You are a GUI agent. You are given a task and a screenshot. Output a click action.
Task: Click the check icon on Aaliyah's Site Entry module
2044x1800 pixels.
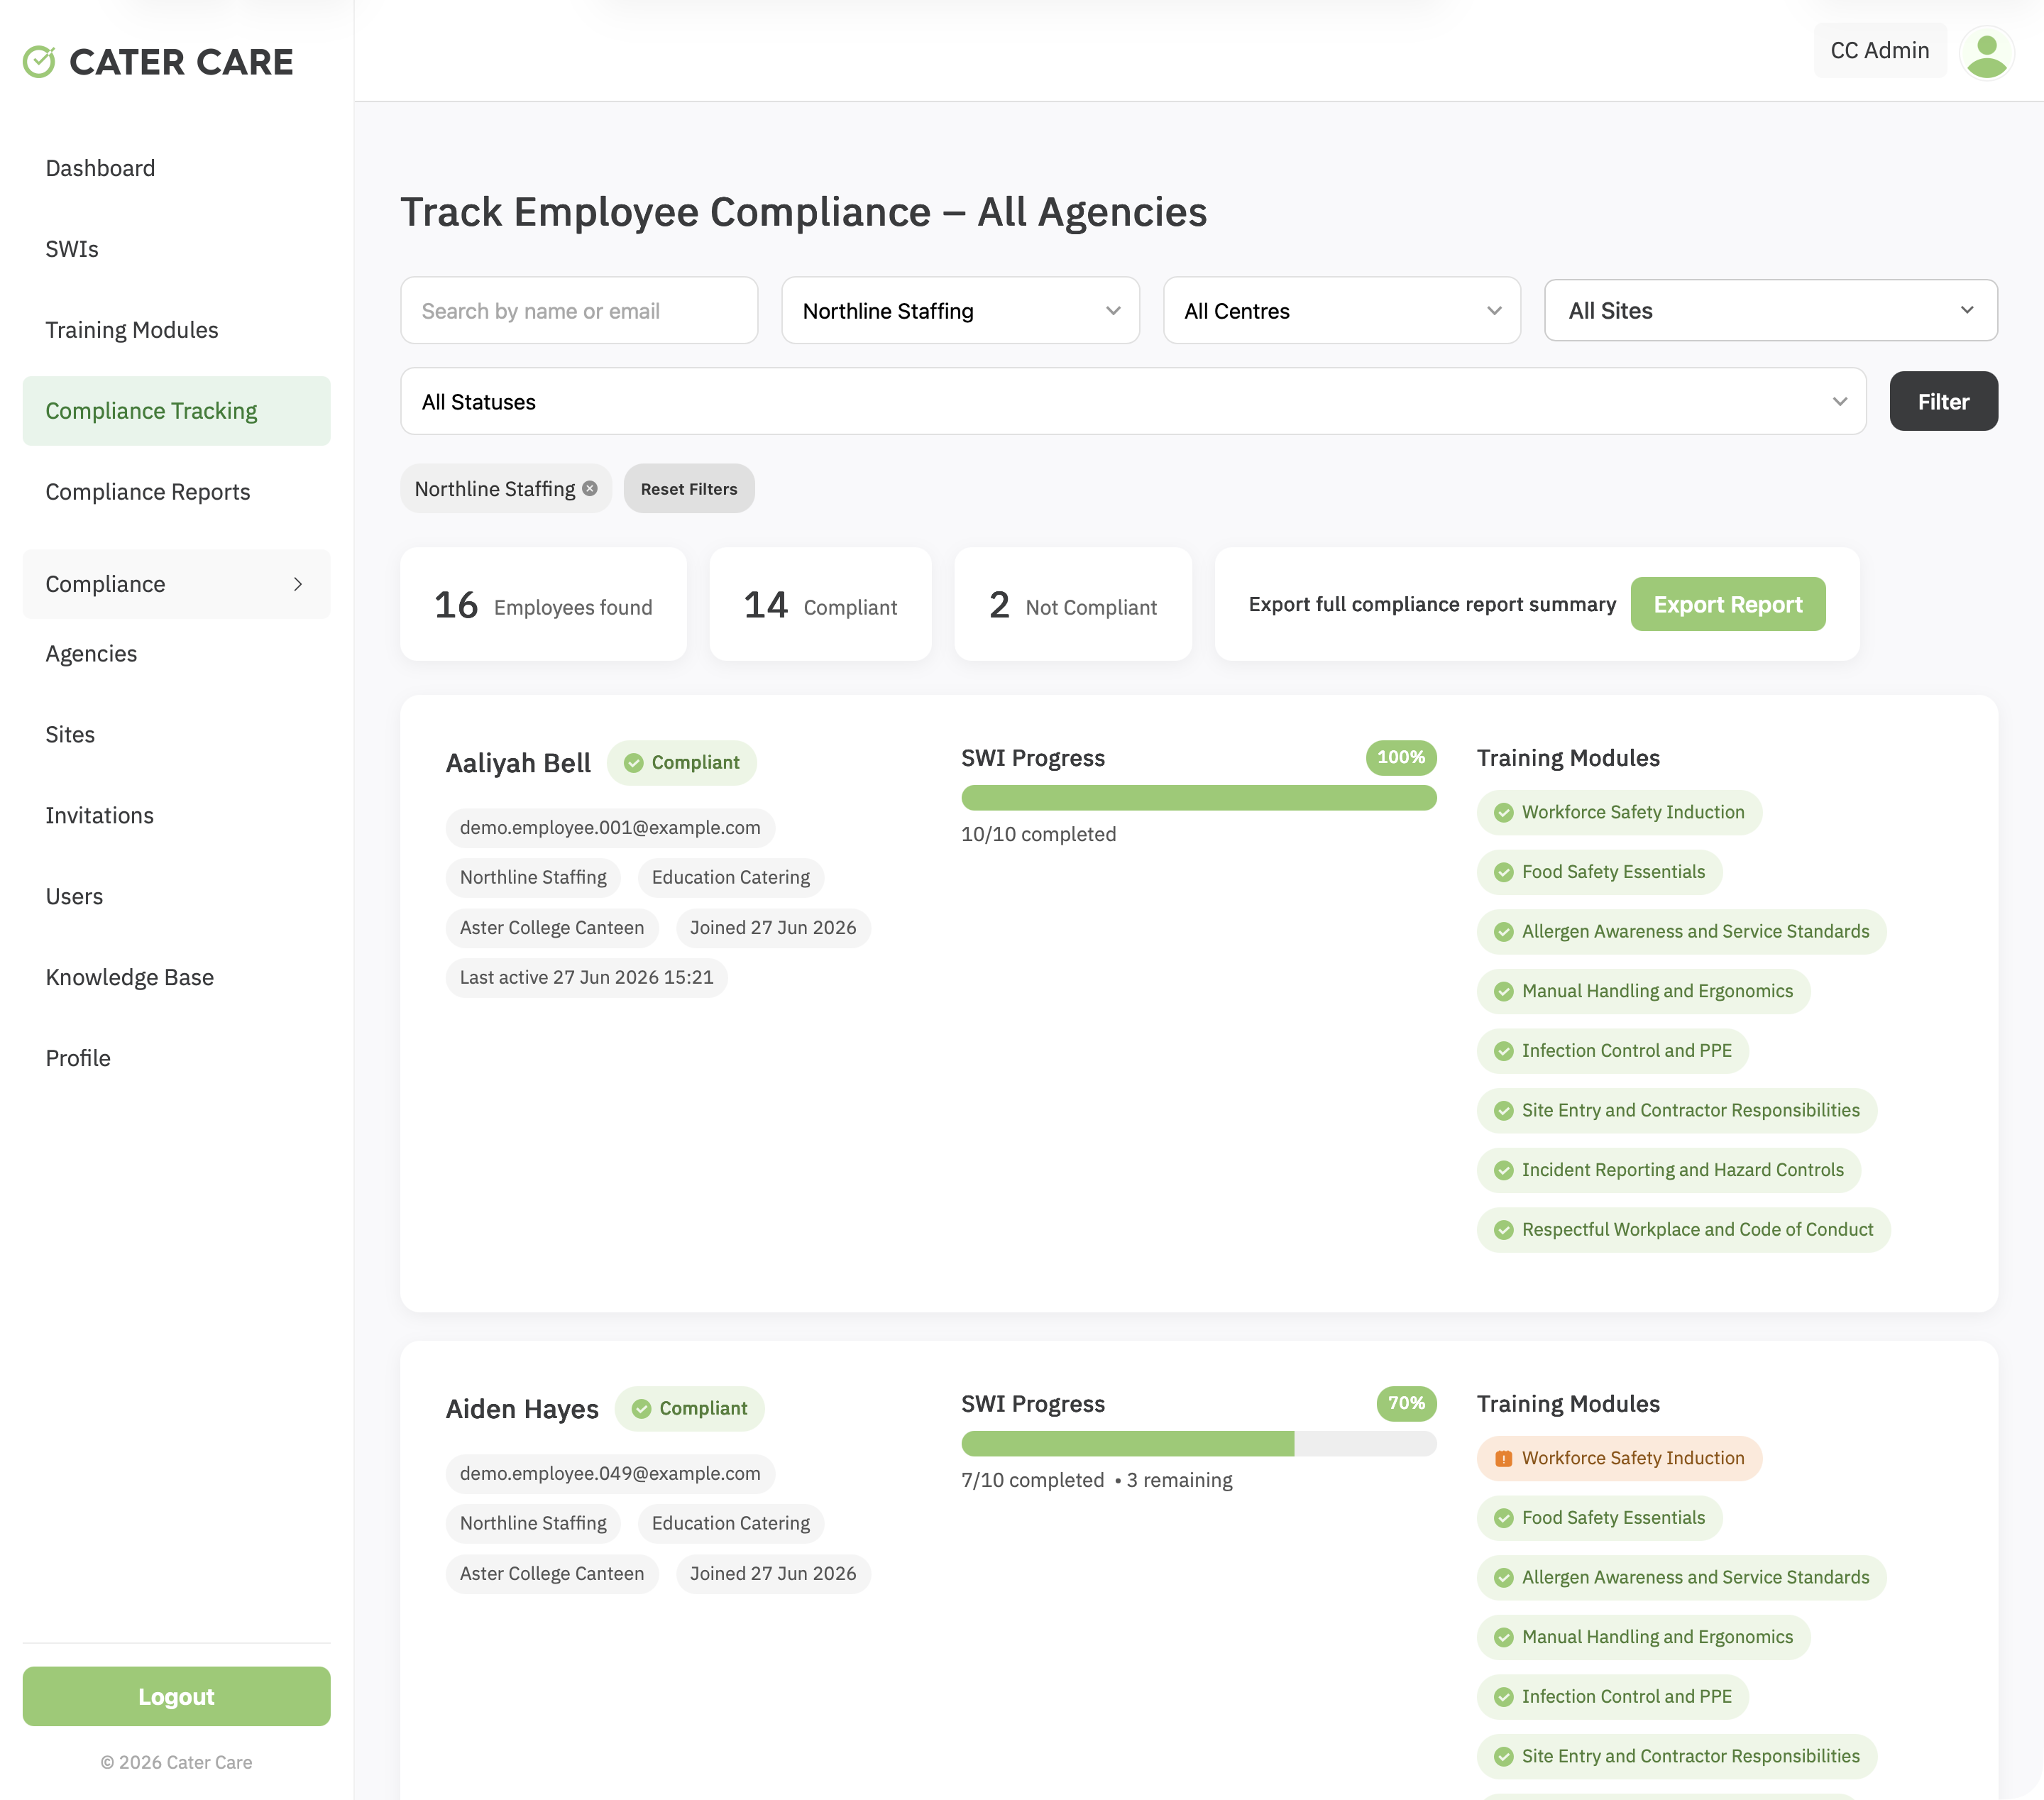pyautogui.click(x=1503, y=1111)
